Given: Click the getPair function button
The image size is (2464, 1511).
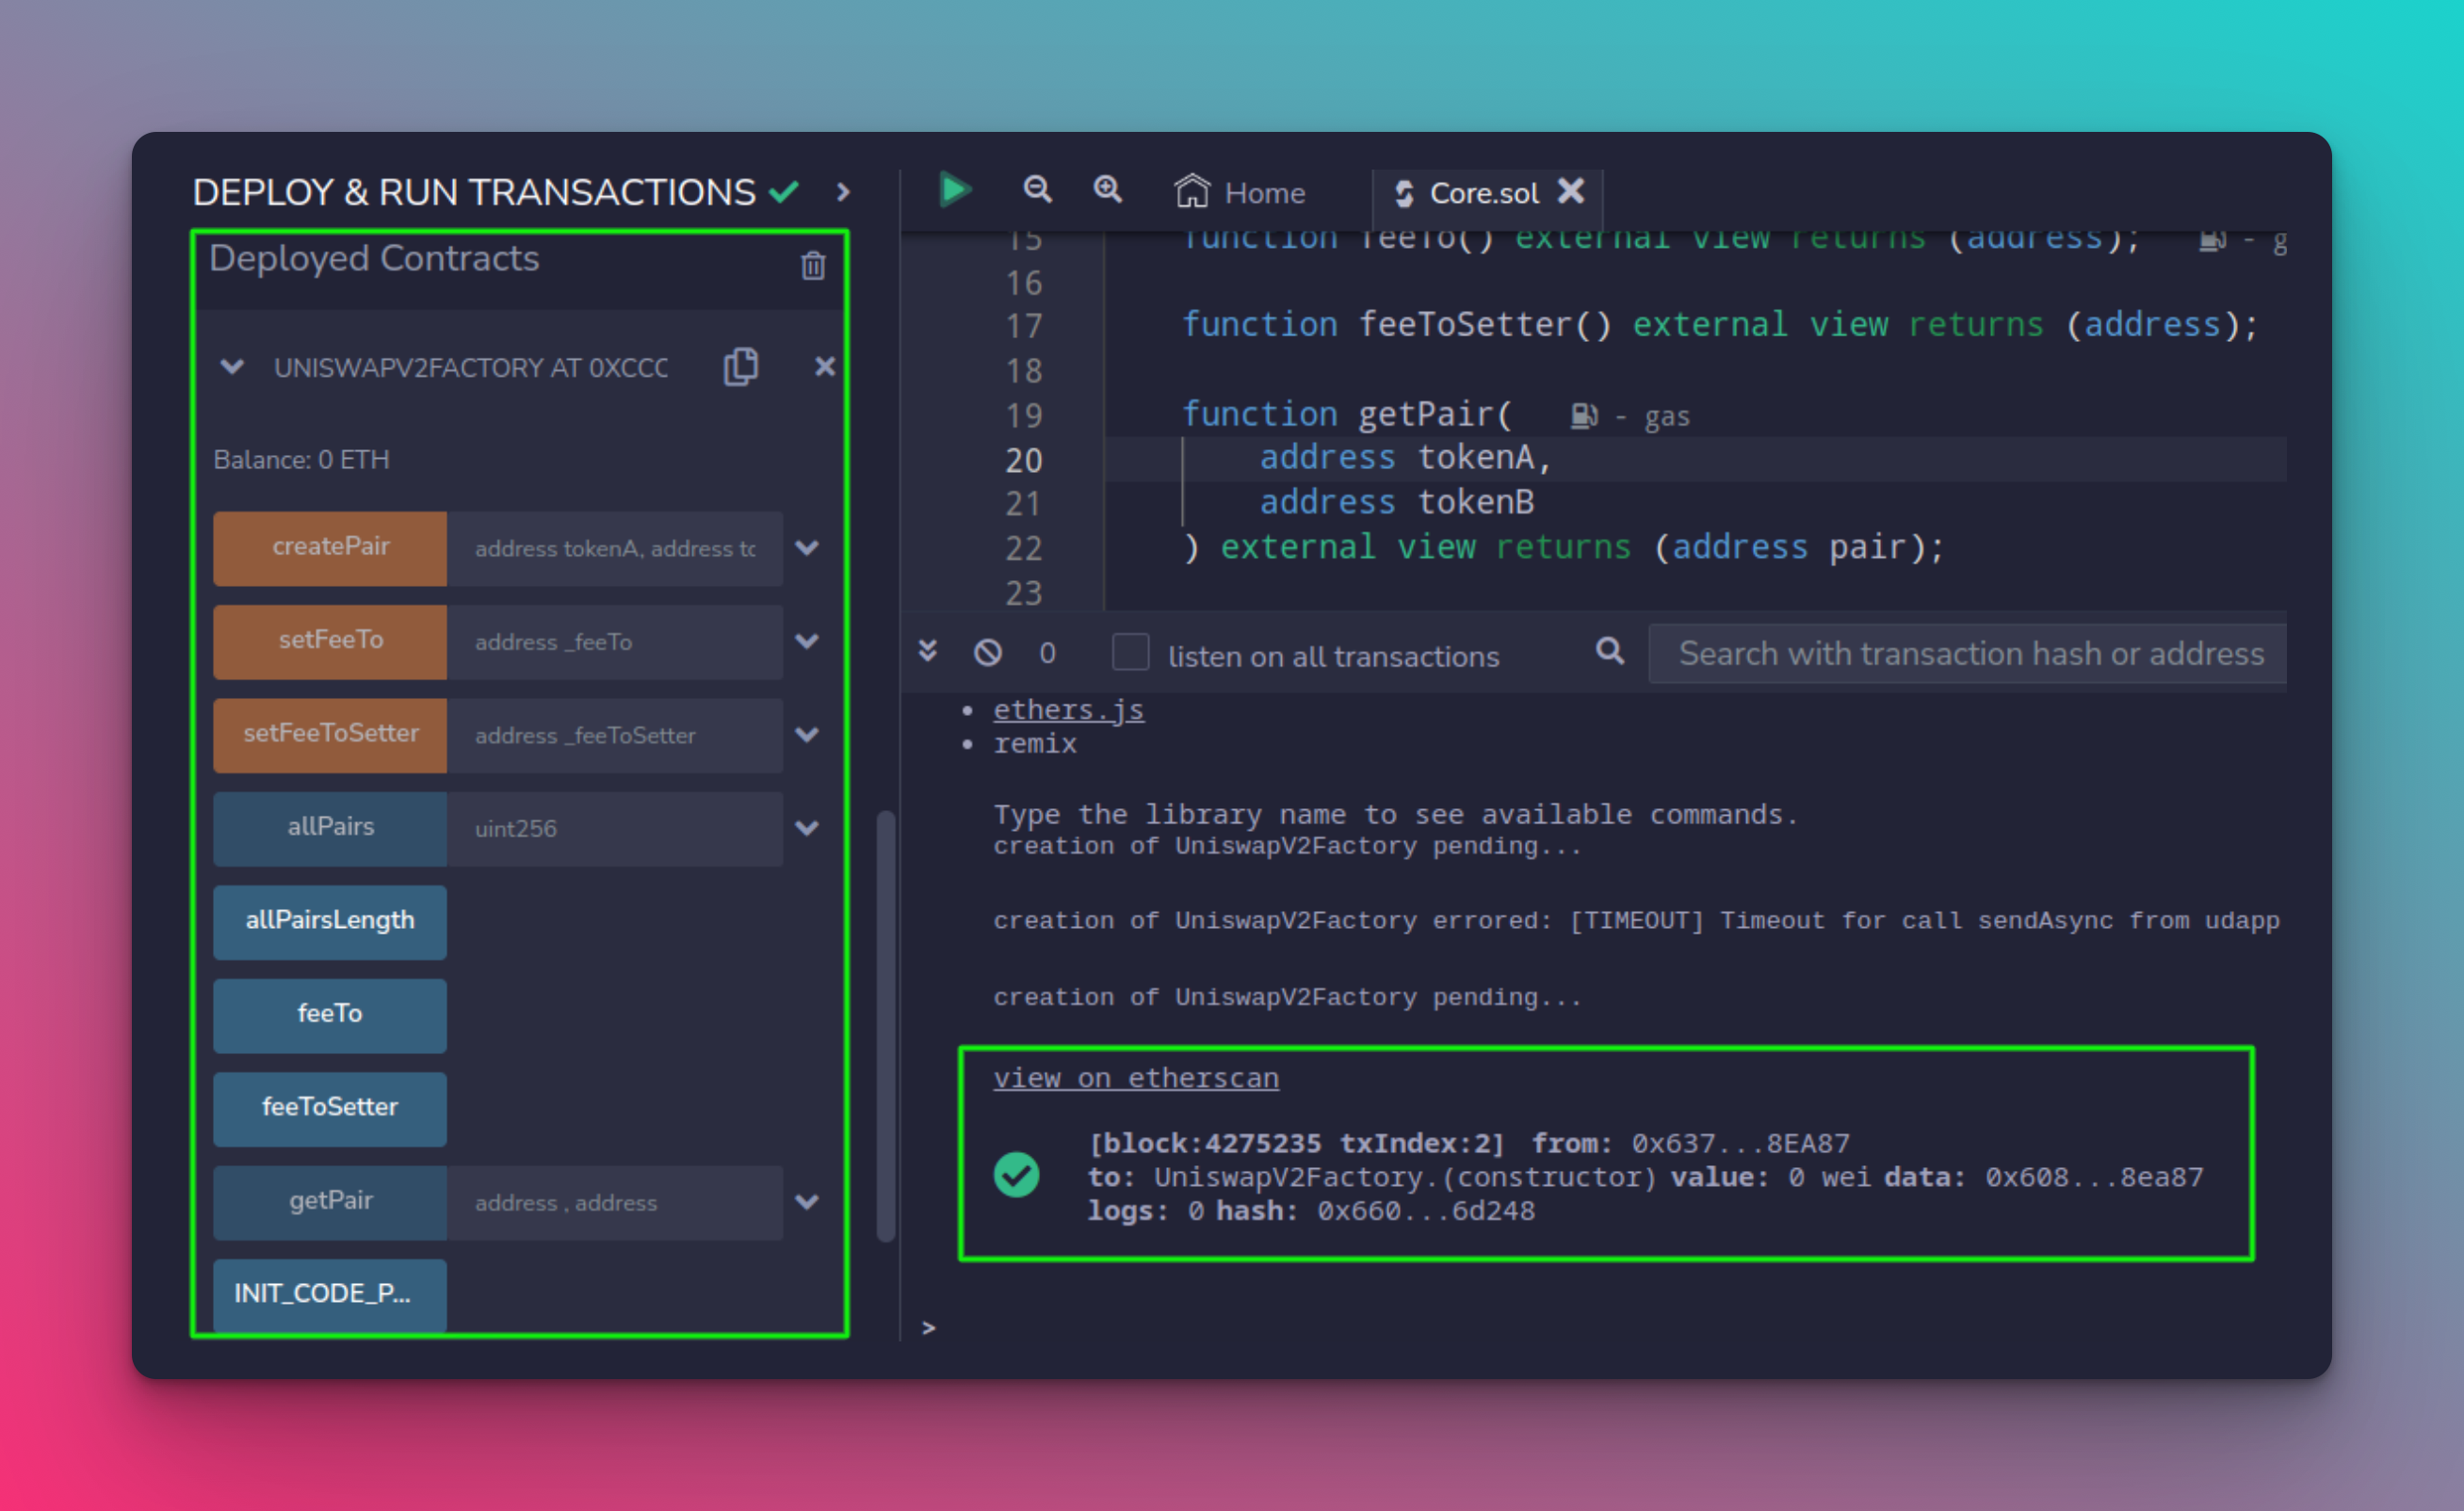Looking at the screenshot, I should (330, 1202).
